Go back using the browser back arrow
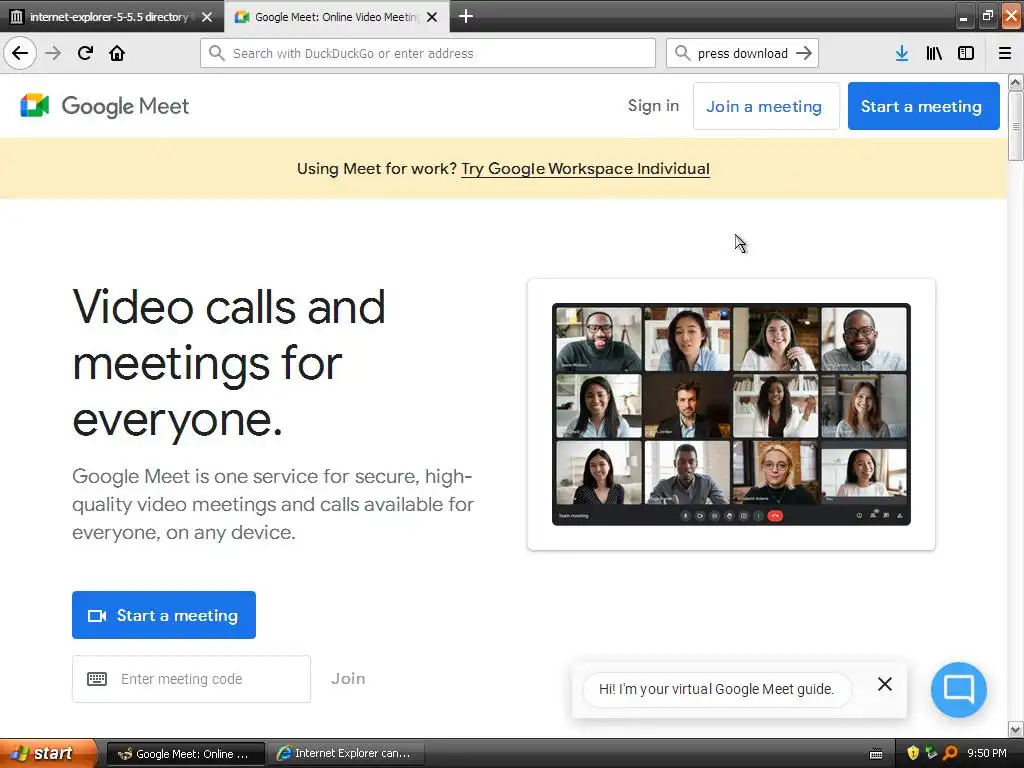Viewport: 1024px width, 768px height. (20, 53)
